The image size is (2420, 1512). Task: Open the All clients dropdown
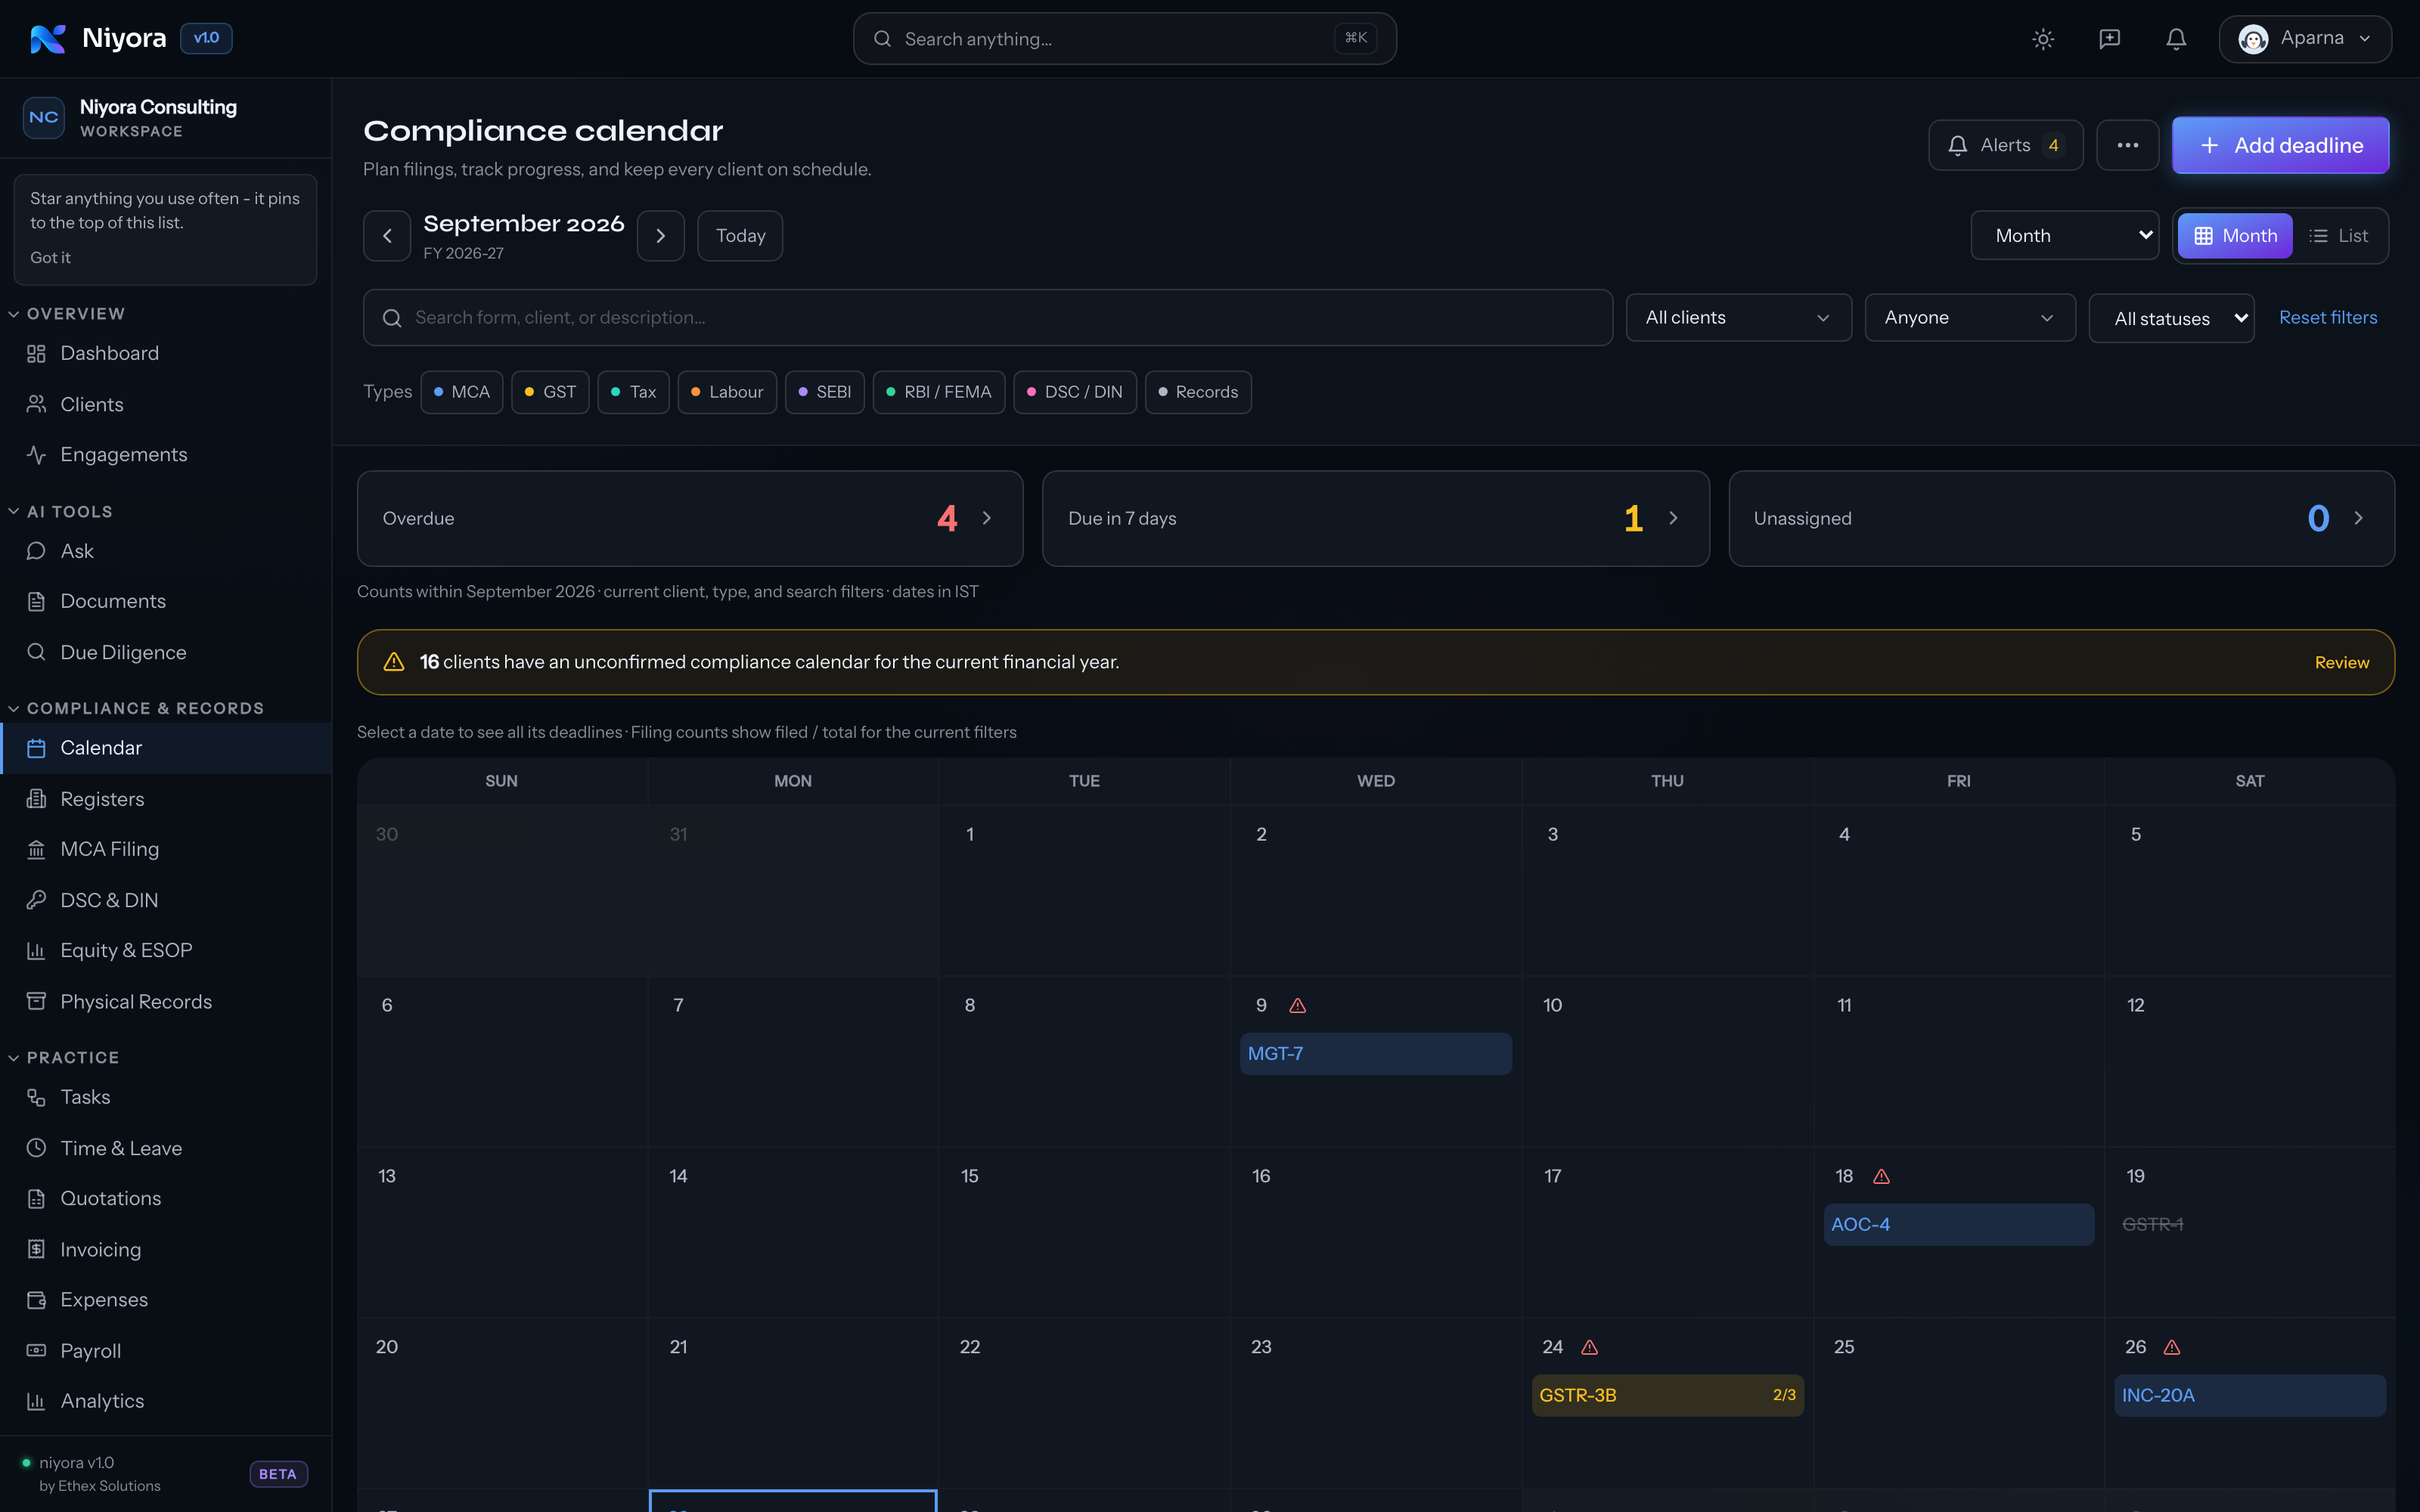pyautogui.click(x=1738, y=317)
